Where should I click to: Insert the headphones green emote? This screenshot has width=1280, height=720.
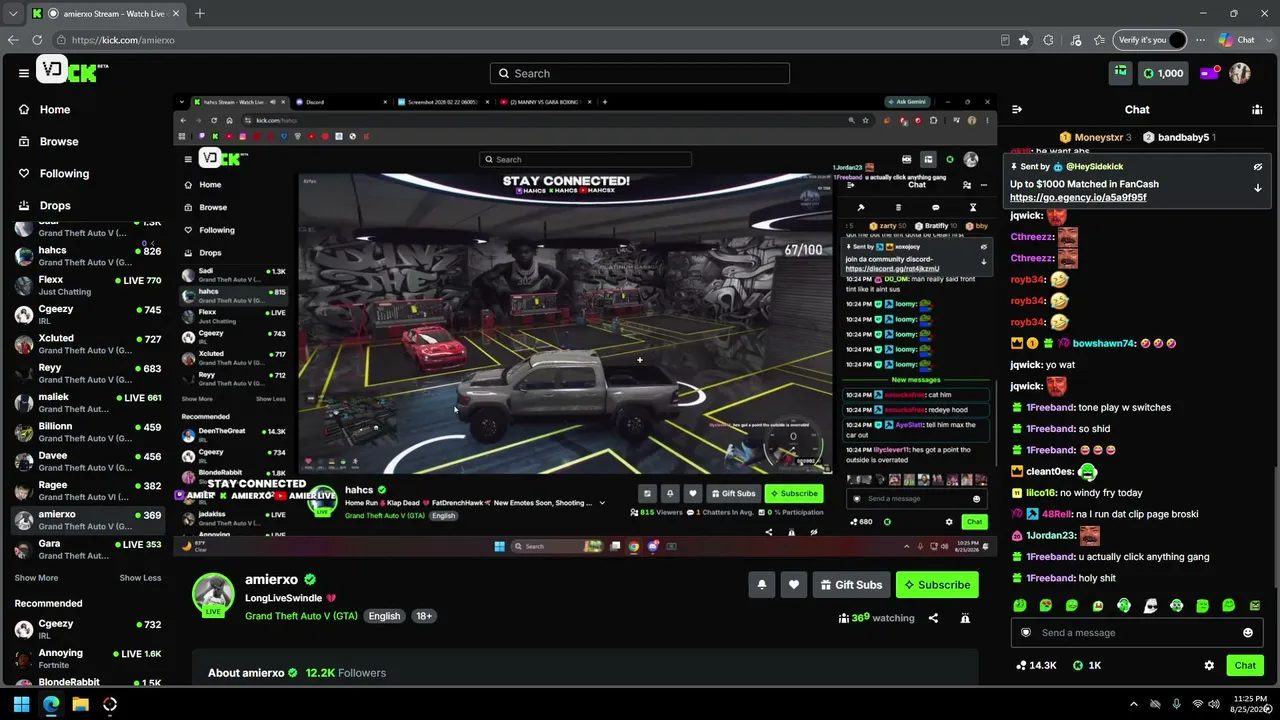(1124, 606)
